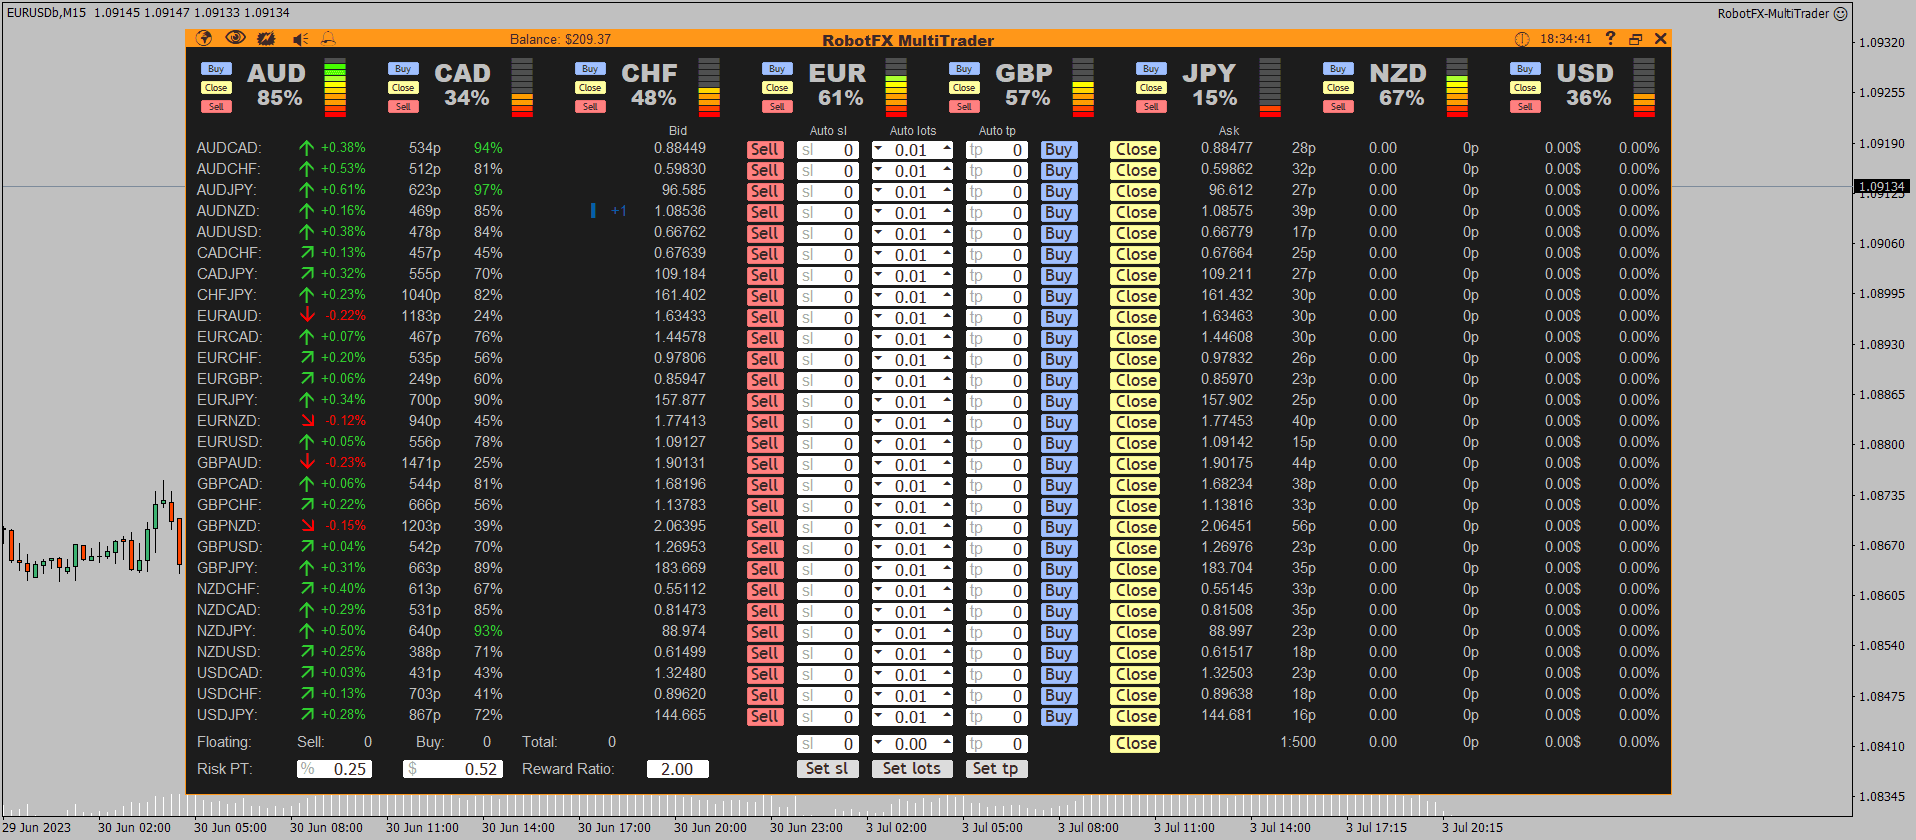This screenshot has height=840, width=1916.
Task: Click the diagonal red arrow in EURNZD row
Action: pyautogui.click(x=307, y=421)
